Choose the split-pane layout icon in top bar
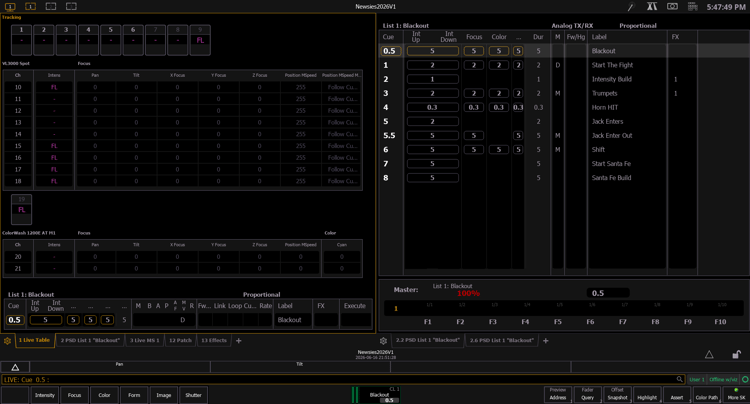This screenshot has height=404, width=750. coord(51,6)
